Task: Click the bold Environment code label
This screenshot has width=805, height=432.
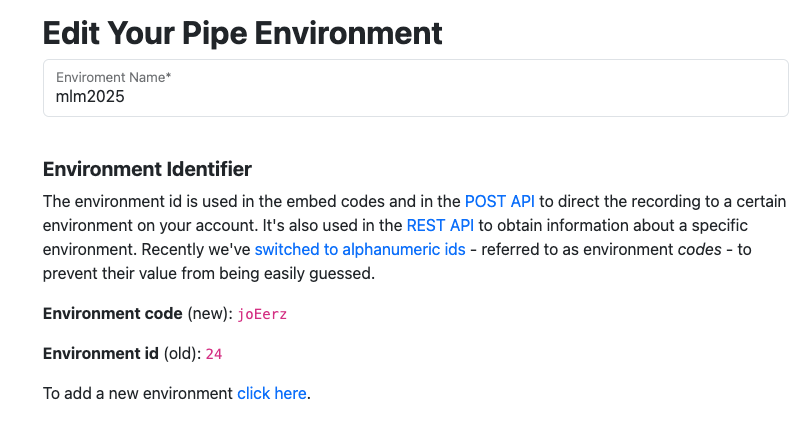Action: pyautogui.click(x=113, y=314)
